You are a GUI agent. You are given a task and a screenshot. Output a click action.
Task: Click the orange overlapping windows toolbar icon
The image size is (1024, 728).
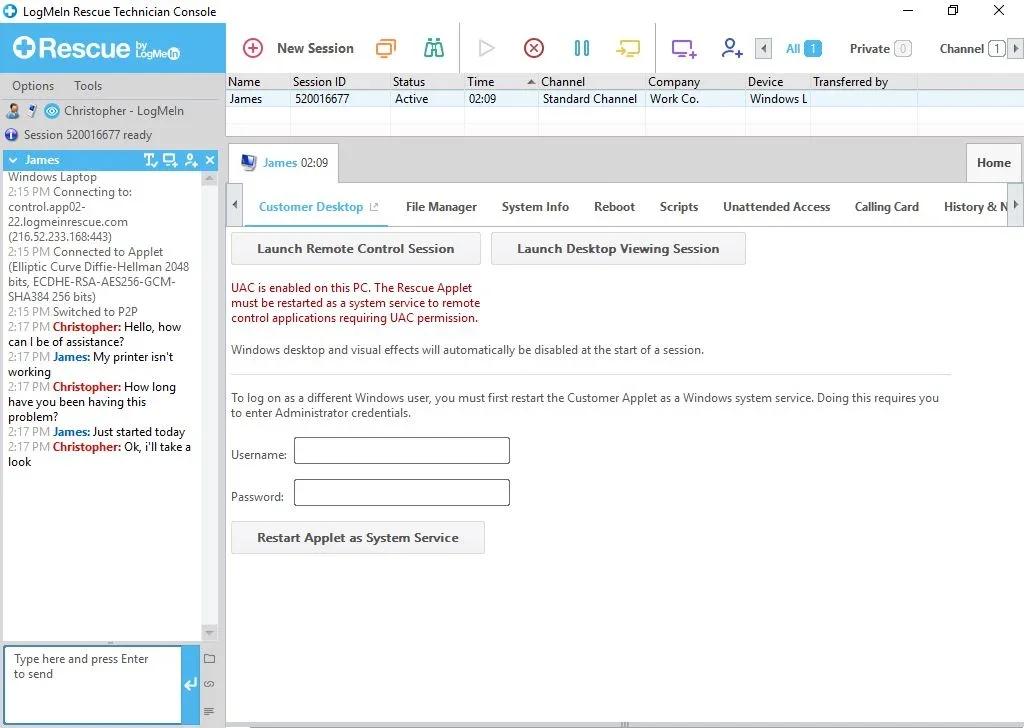pos(386,48)
